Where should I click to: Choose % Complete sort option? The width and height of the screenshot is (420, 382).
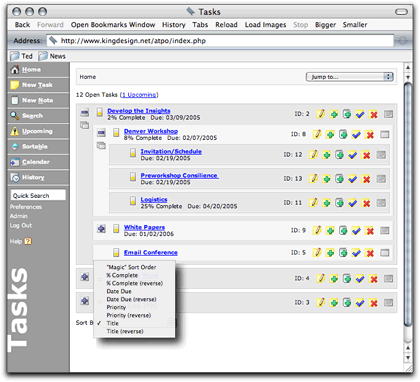pos(122,275)
